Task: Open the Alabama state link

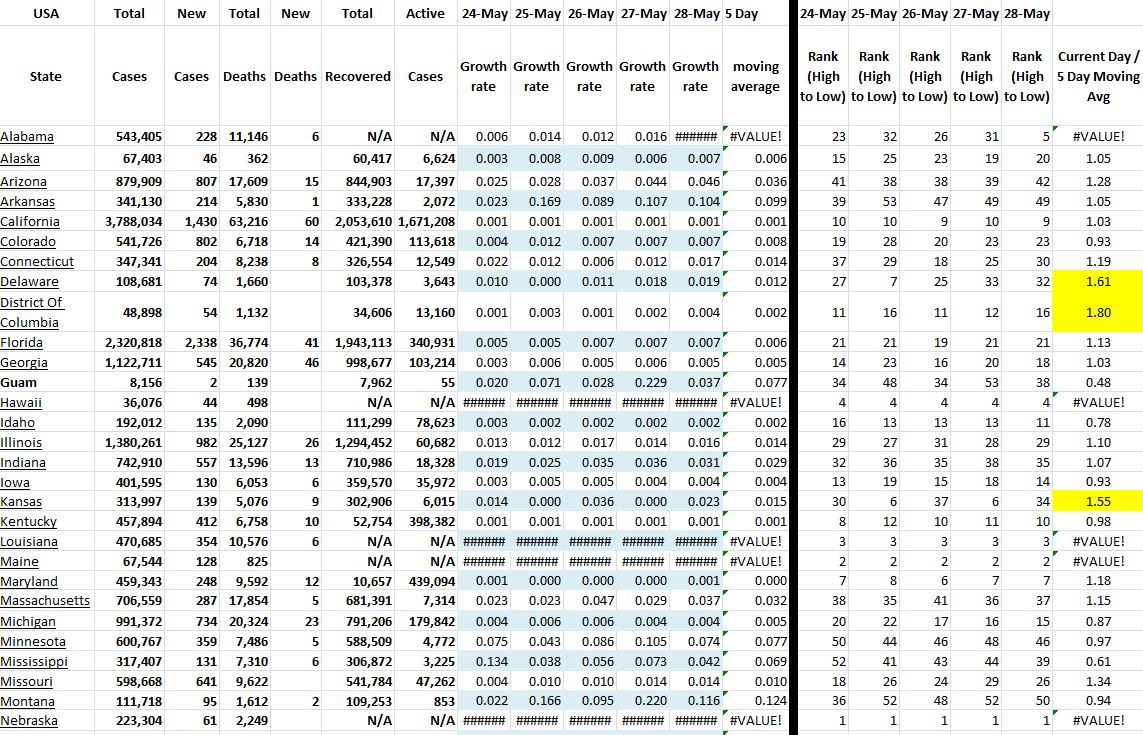Action: [27, 137]
